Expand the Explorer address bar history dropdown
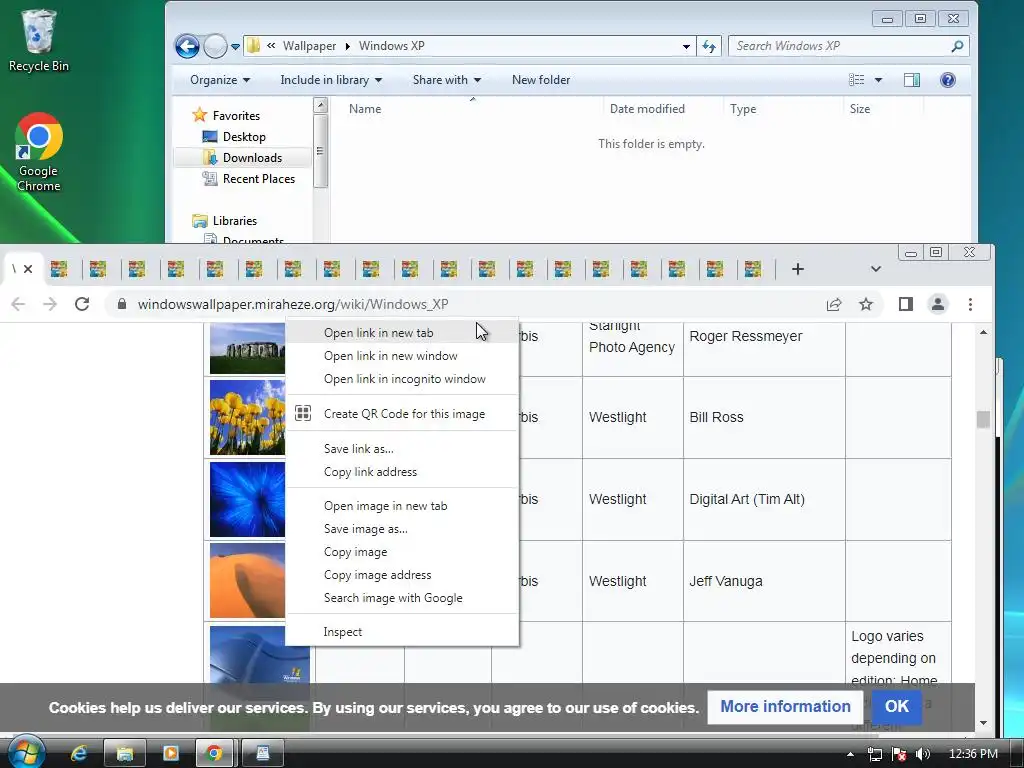Viewport: 1024px width, 768px height. pyautogui.click(x=686, y=46)
